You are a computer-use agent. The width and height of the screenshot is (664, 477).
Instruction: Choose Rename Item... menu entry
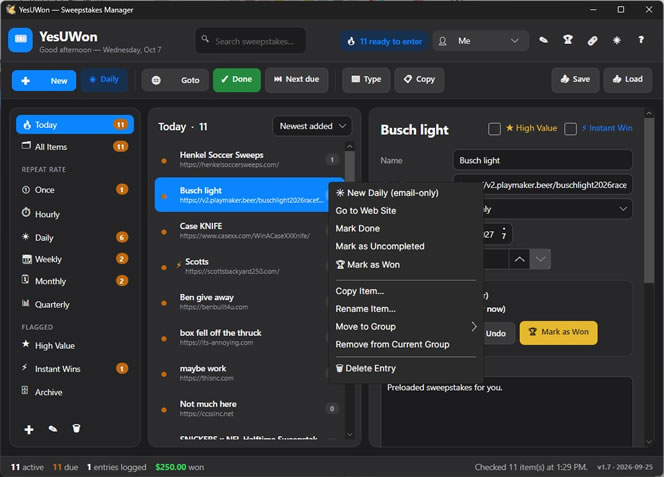(406, 309)
